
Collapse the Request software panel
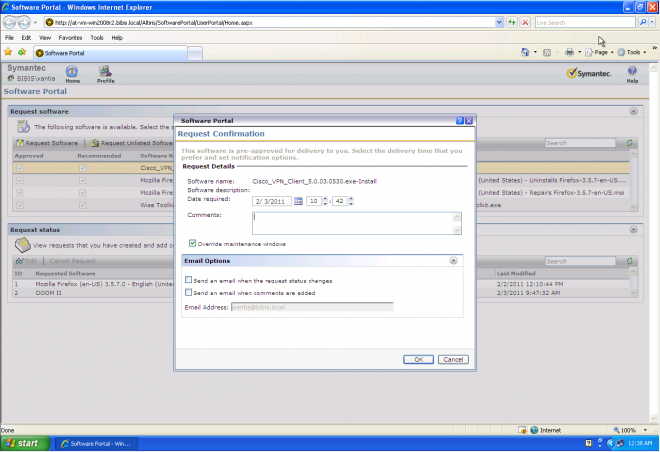point(633,111)
